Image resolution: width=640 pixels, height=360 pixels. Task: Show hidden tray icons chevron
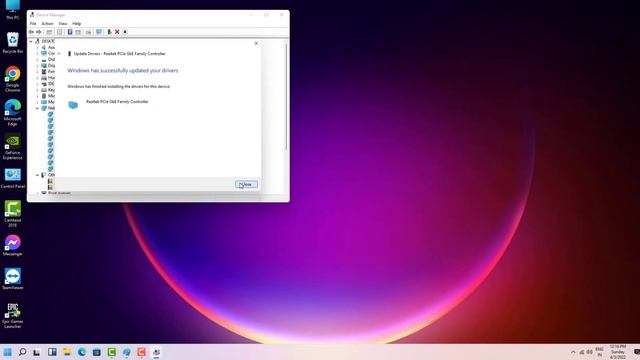click(573, 352)
